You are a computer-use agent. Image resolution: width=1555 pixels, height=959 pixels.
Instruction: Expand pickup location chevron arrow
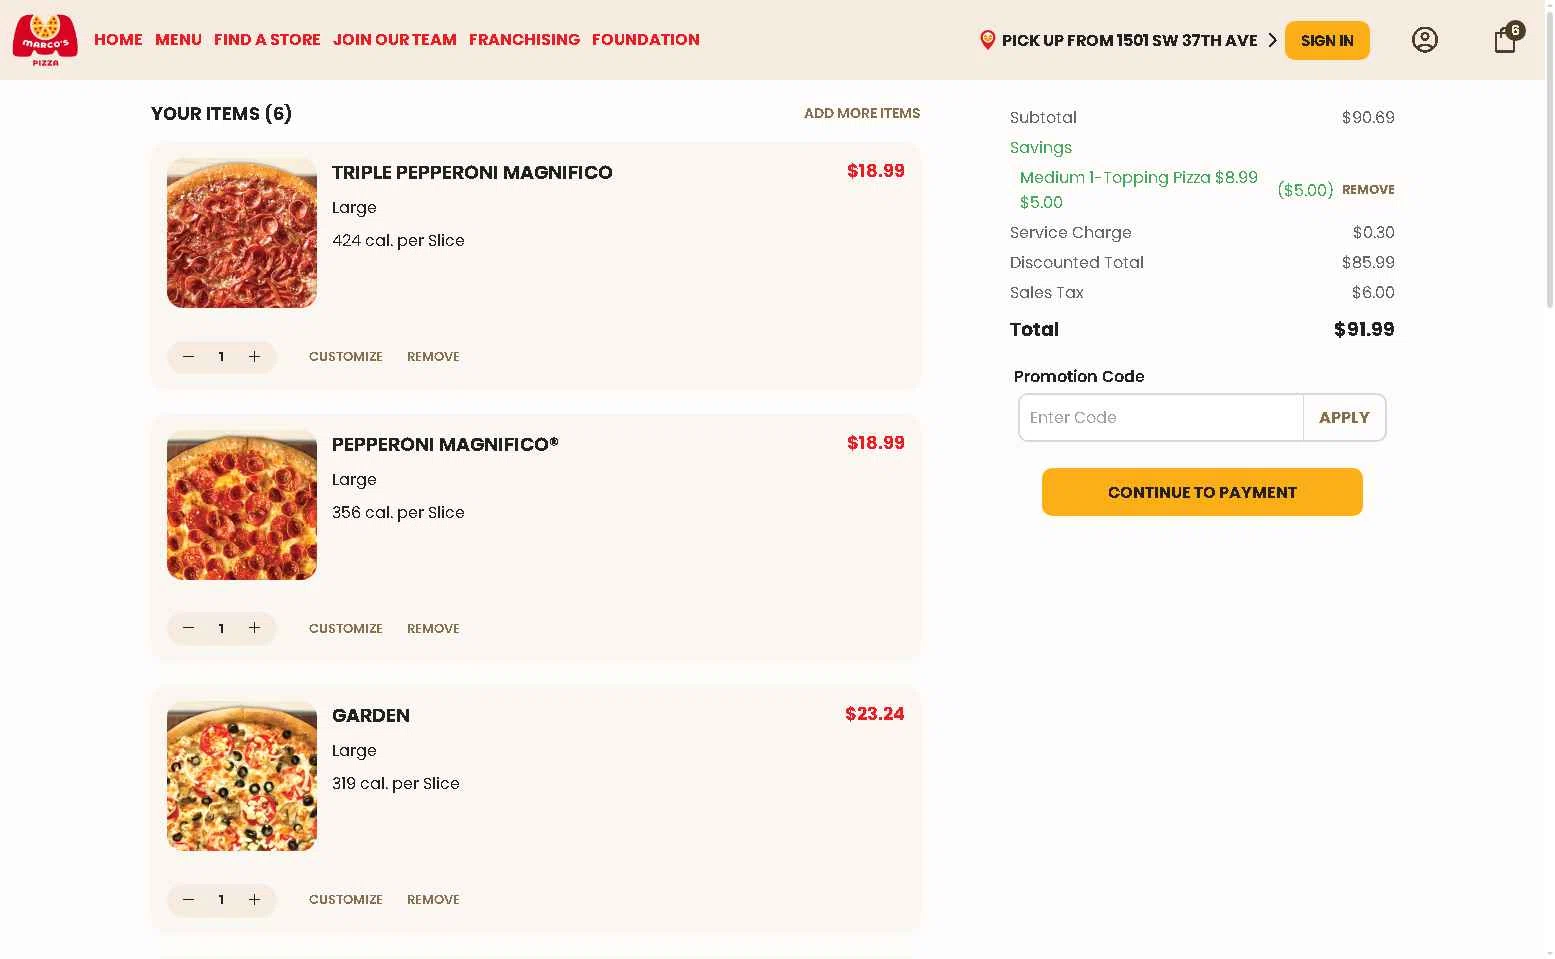click(1272, 40)
